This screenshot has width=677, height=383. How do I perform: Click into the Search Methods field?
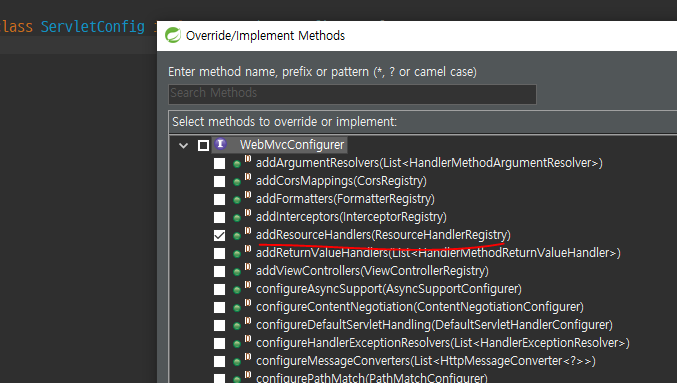pos(352,94)
